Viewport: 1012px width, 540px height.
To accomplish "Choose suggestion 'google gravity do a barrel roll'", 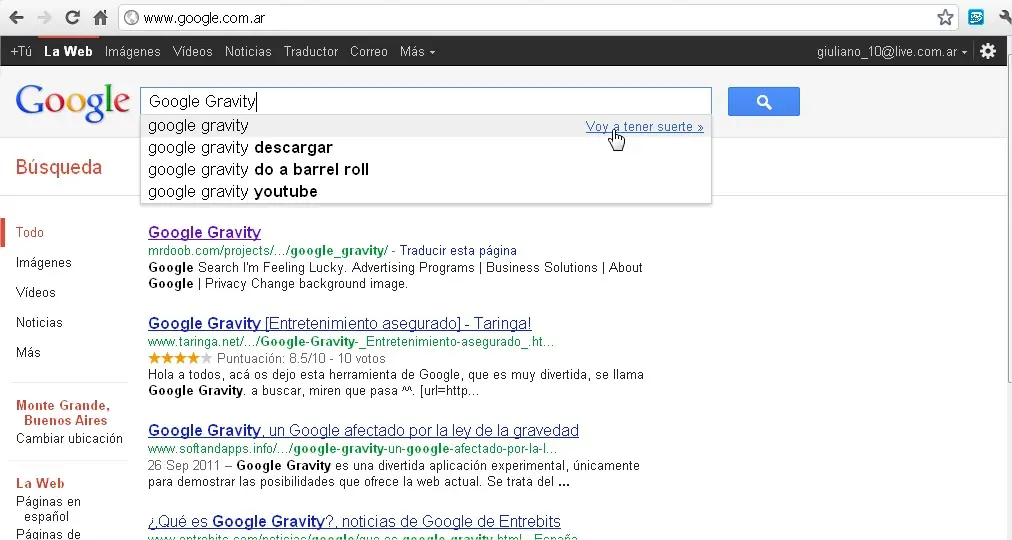I will coord(426,170).
